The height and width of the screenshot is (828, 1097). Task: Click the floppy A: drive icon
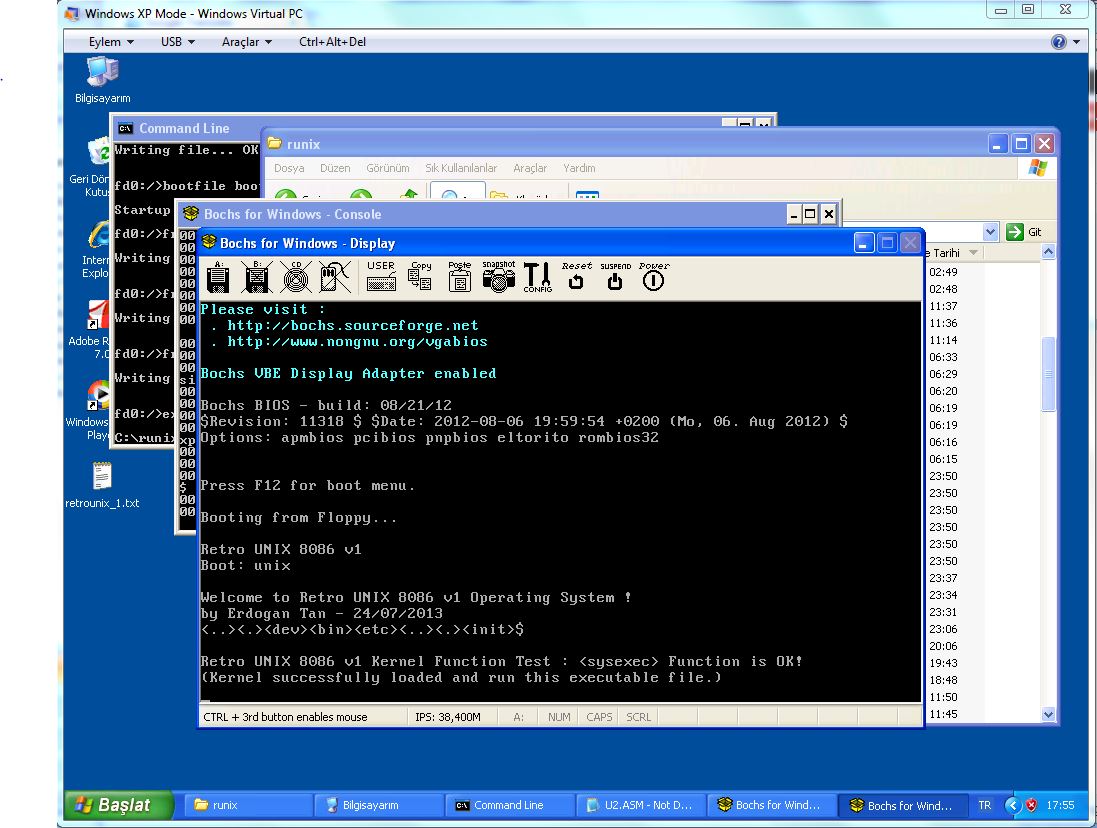coord(219,277)
